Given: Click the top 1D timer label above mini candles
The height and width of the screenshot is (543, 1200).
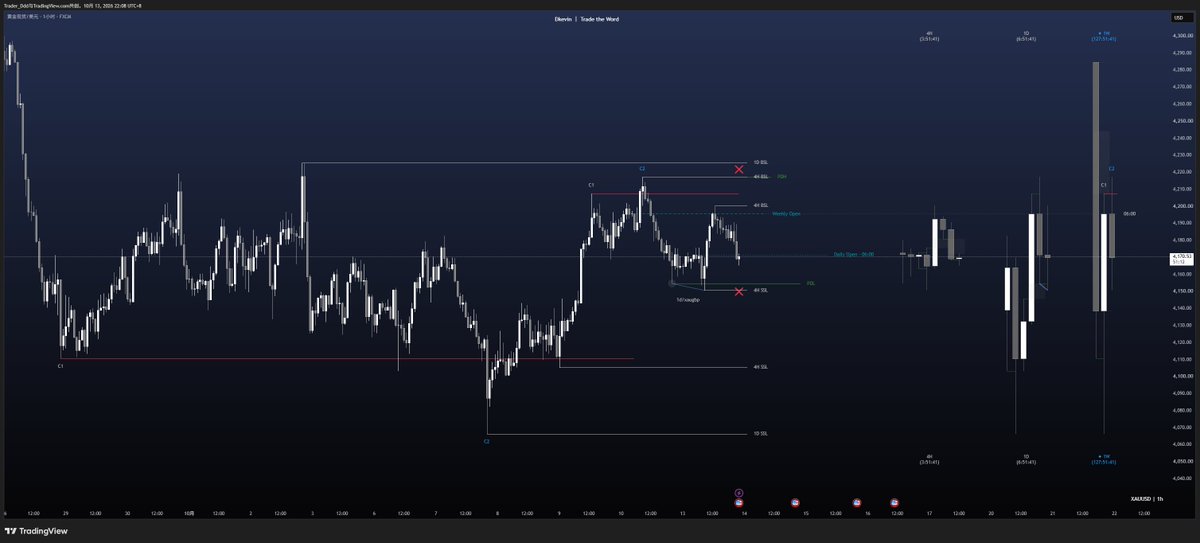Looking at the screenshot, I should (1025, 36).
